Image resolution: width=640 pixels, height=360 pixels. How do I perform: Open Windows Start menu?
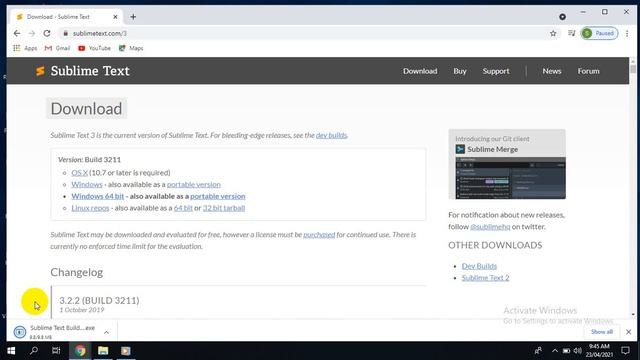(x=11, y=351)
